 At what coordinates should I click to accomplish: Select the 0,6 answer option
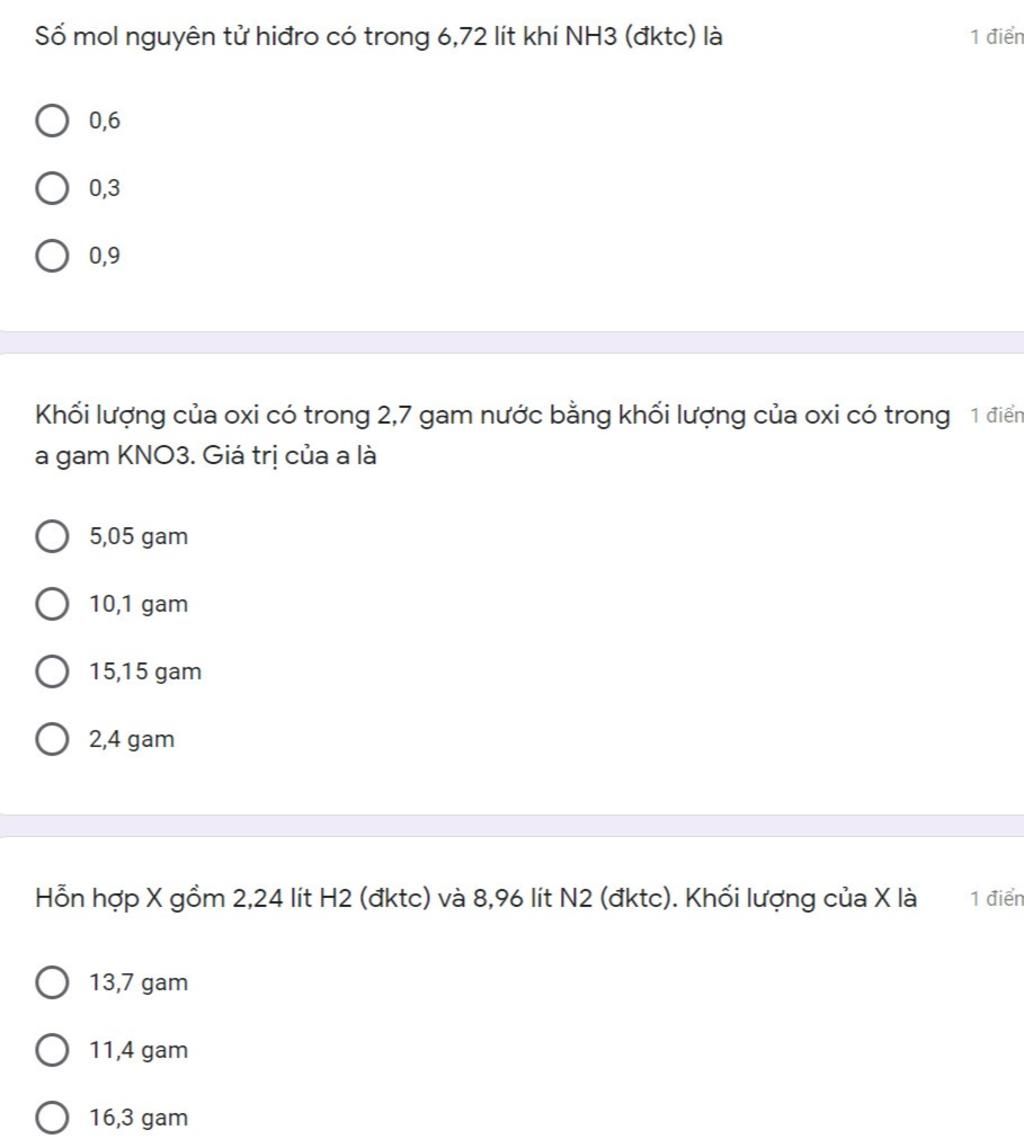click(52, 121)
